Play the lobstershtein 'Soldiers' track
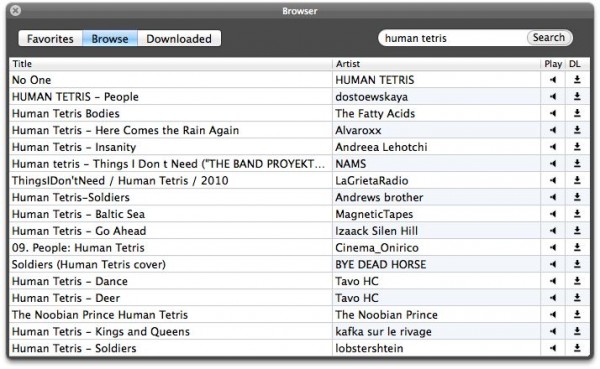600x369 pixels. [x=553, y=348]
